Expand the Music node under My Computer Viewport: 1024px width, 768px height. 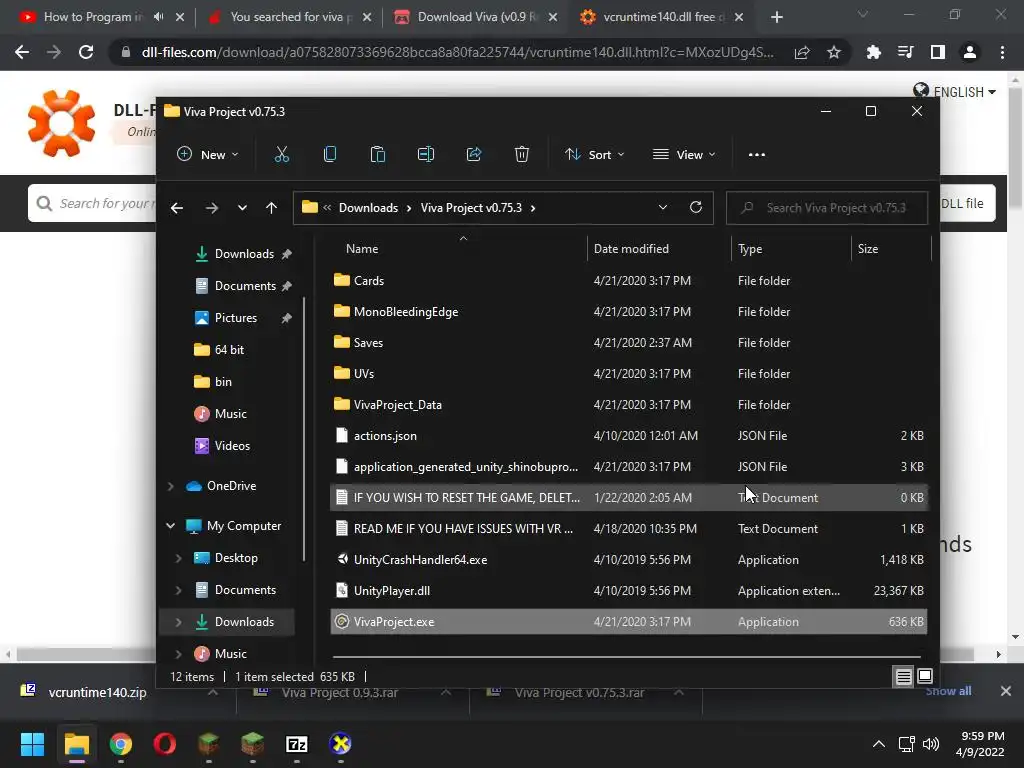pyautogui.click(x=178, y=654)
